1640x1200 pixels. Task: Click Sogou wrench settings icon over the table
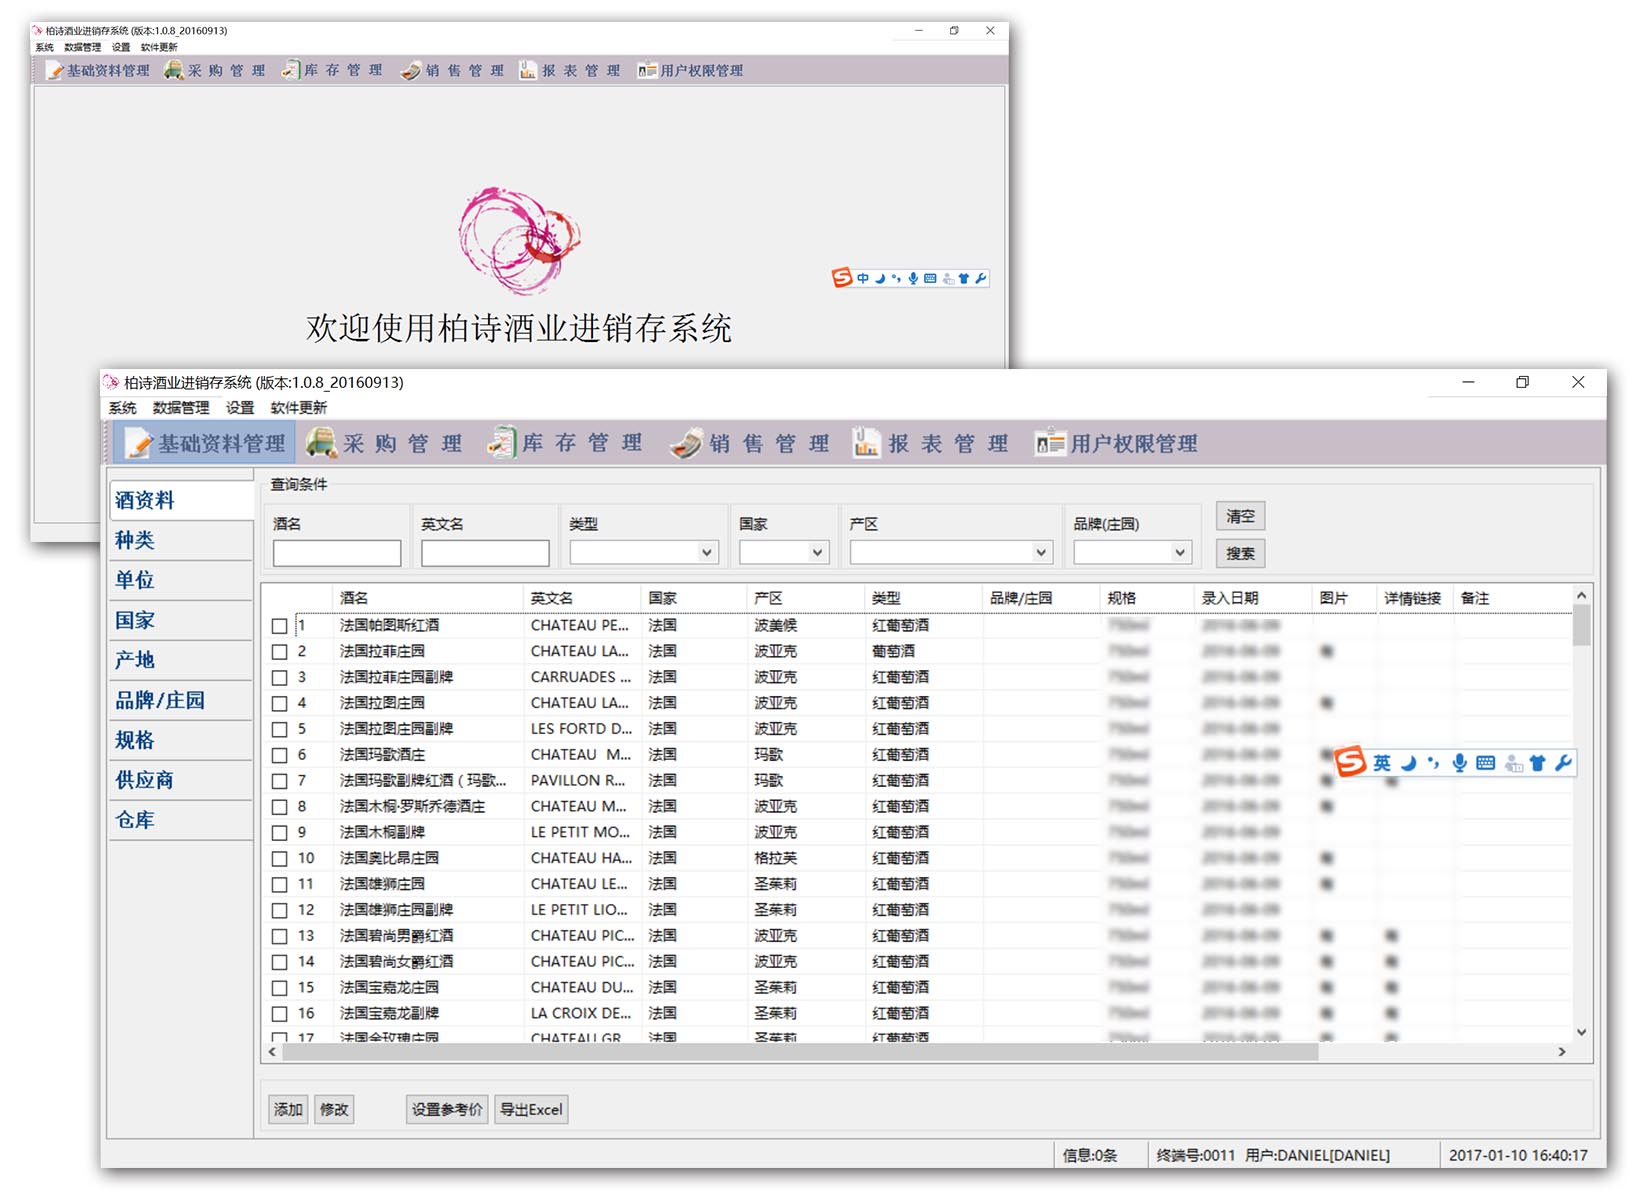coord(1564,763)
